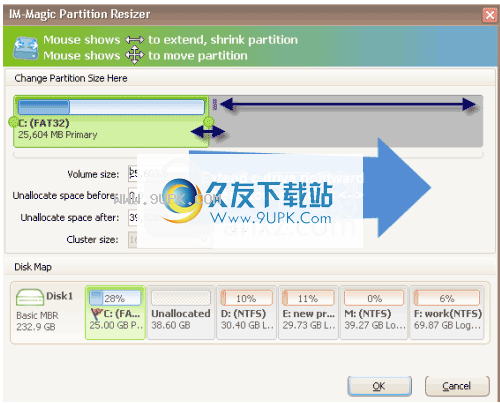Select the D: (NTFS) 30.40 GB partition
Viewport: 500px width, 403px height.
(246, 312)
